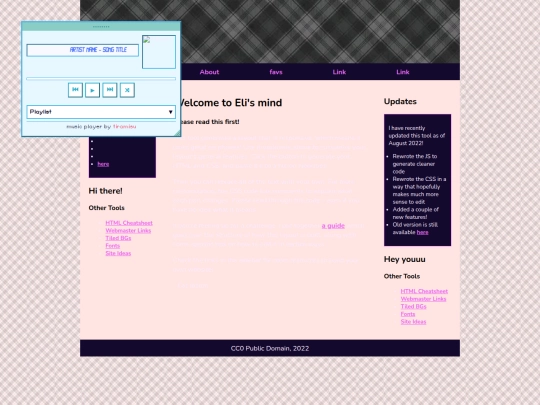The image size is (540, 405).
Task: Click 'Rewrote the JS' update bullet
Action: tap(415, 164)
